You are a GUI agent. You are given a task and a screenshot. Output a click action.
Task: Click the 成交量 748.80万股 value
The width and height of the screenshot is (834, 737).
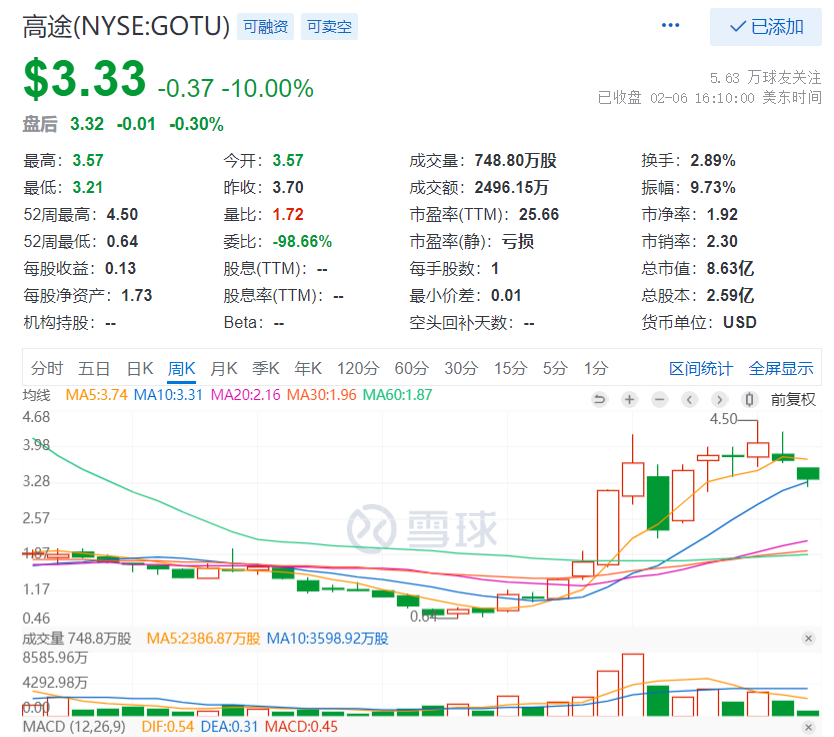coord(515,160)
